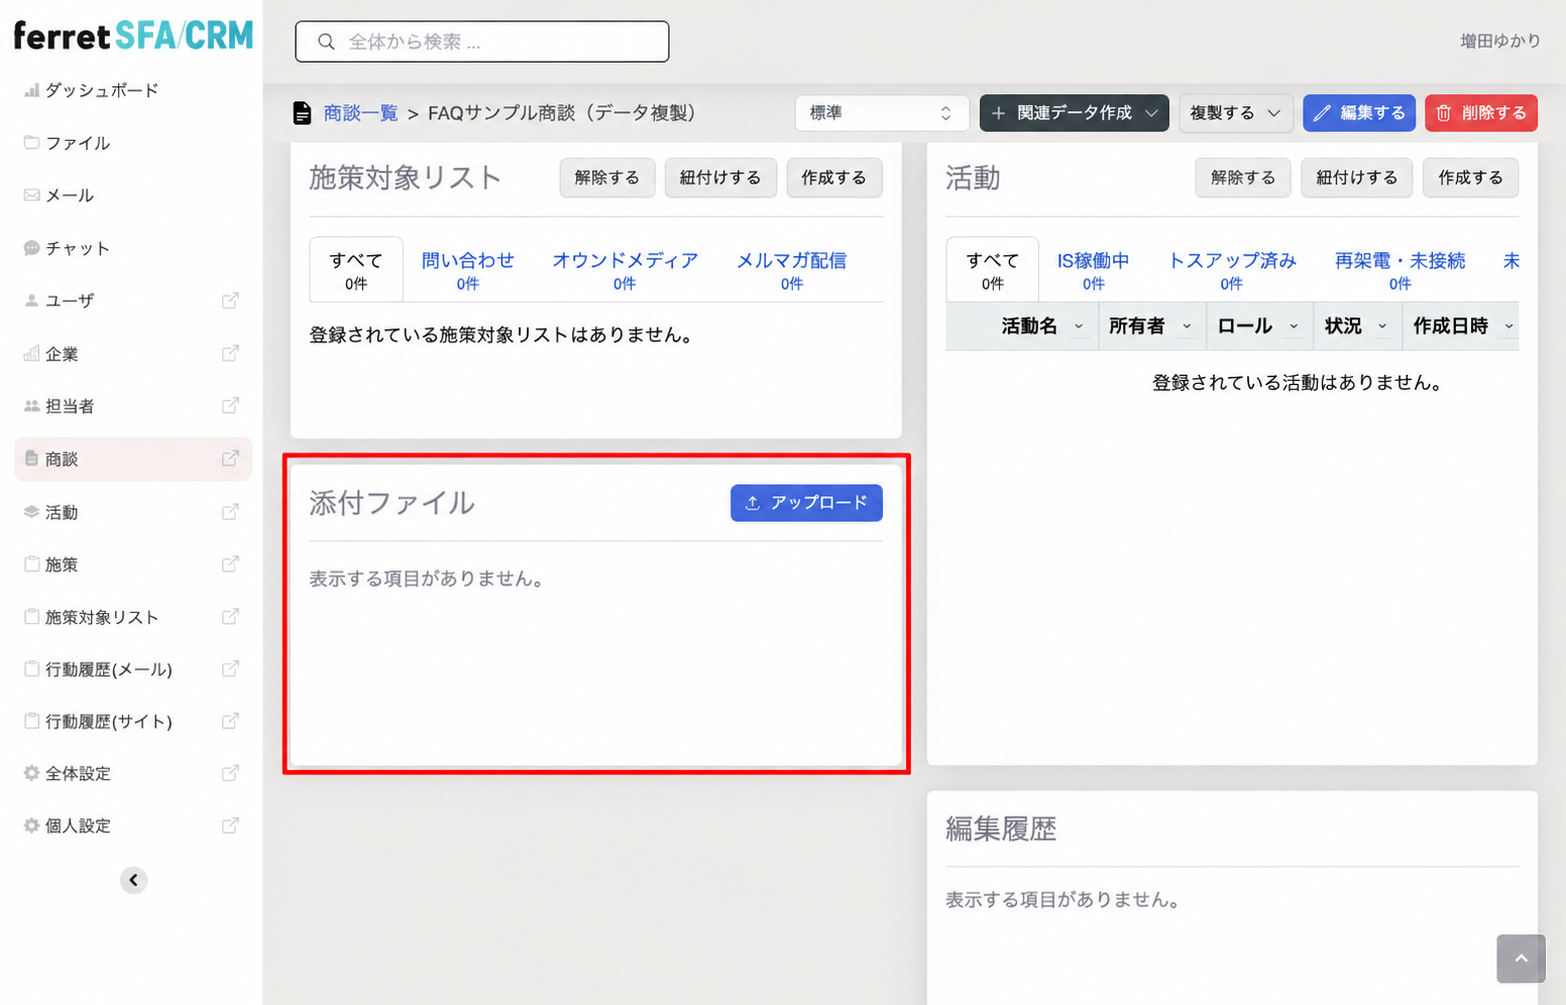Click the external-link icon beside 活動 in sidebar
This screenshot has width=1566, height=1005.
pyautogui.click(x=230, y=511)
